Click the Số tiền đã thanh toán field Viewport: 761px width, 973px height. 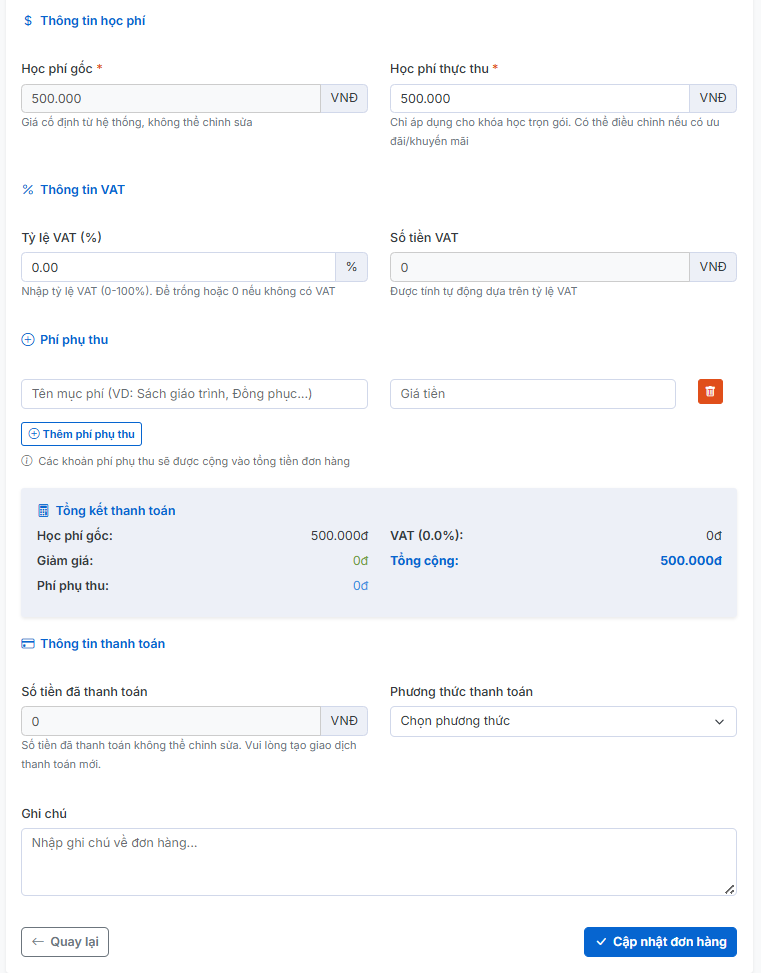pyautogui.click(x=170, y=721)
